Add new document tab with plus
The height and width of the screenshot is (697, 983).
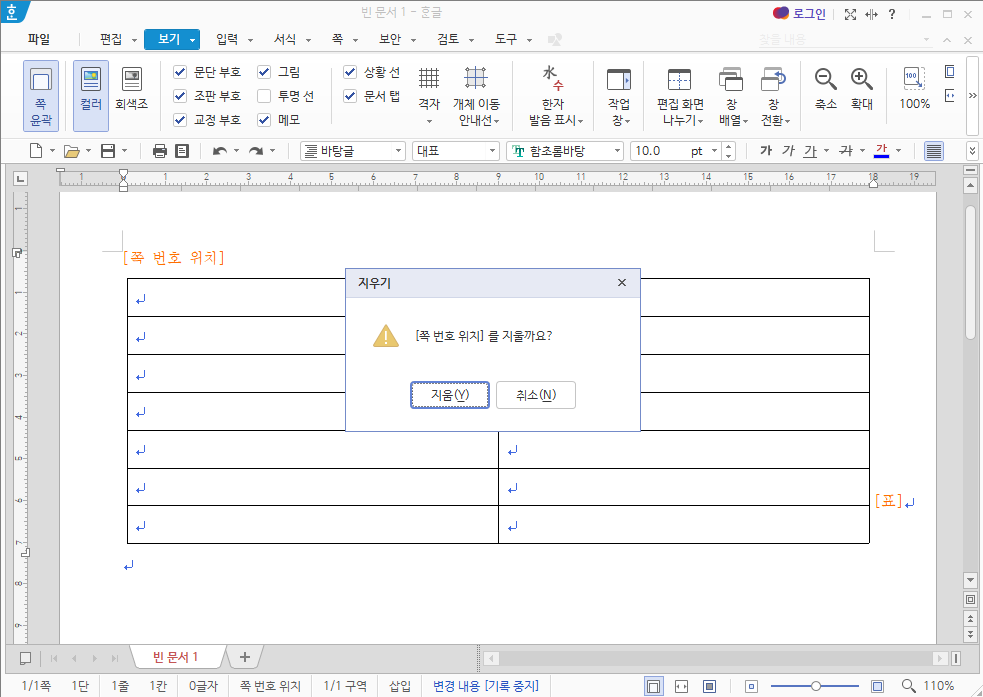click(244, 657)
